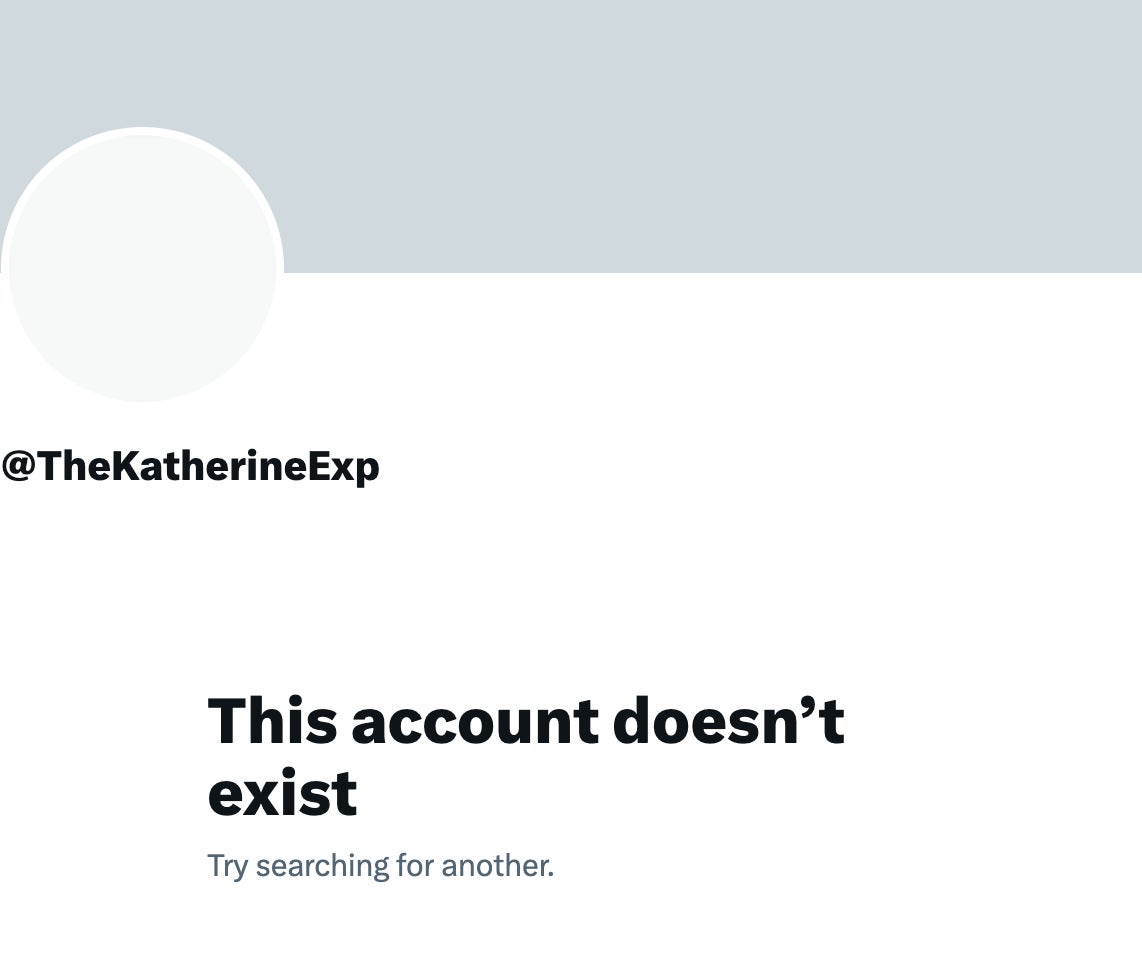Click the period ending the subtext
Screen dimensions: 1142x956
pyautogui.click(x=550, y=874)
